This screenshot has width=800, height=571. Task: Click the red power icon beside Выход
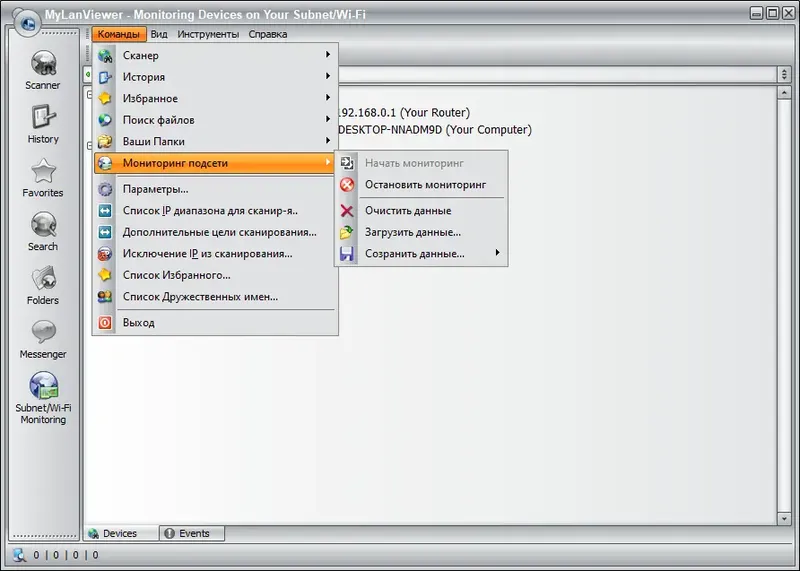coord(105,322)
